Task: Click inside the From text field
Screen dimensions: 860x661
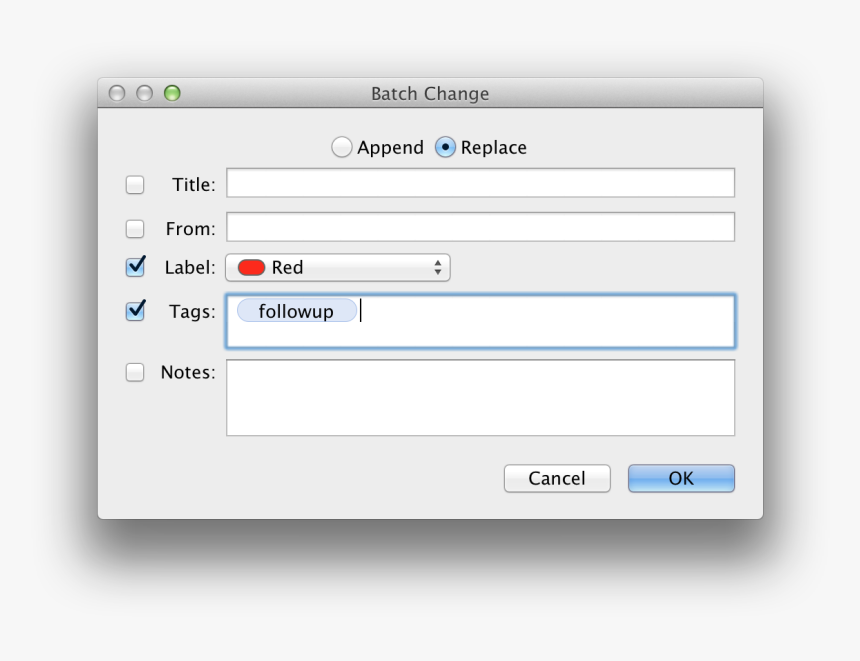Action: pyautogui.click(x=480, y=227)
